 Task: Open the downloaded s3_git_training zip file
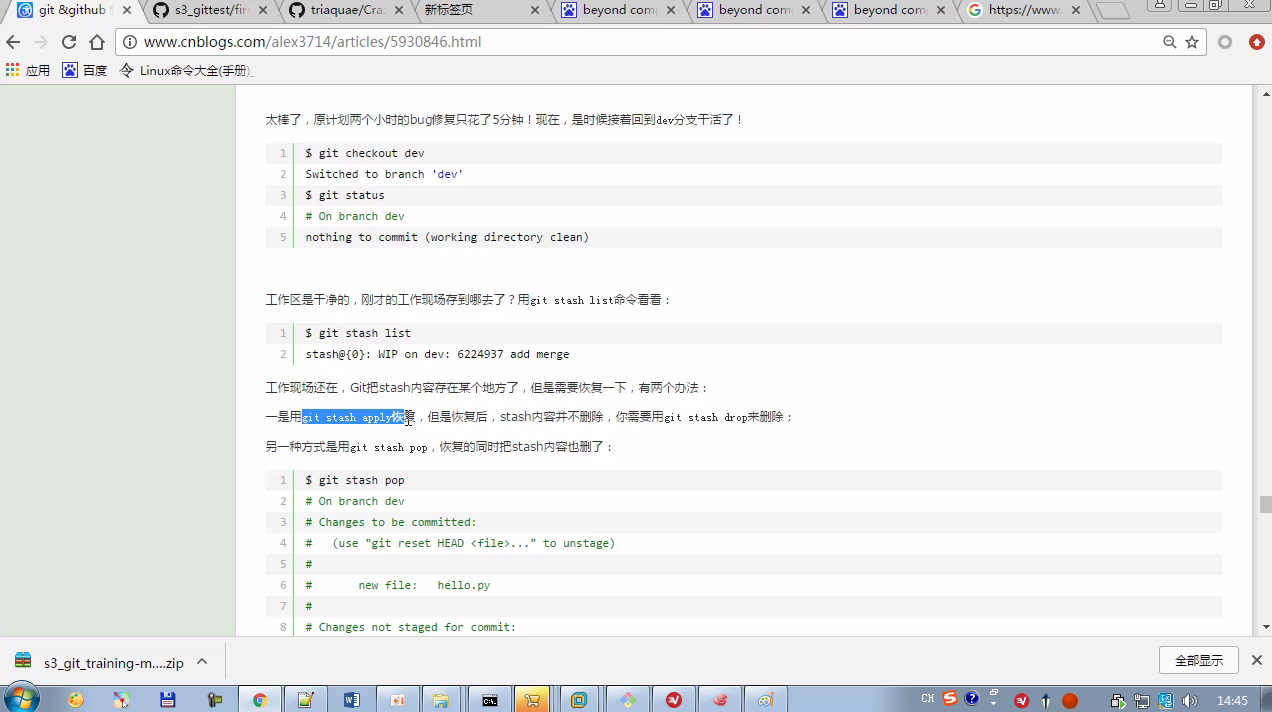click(x=100, y=661)
